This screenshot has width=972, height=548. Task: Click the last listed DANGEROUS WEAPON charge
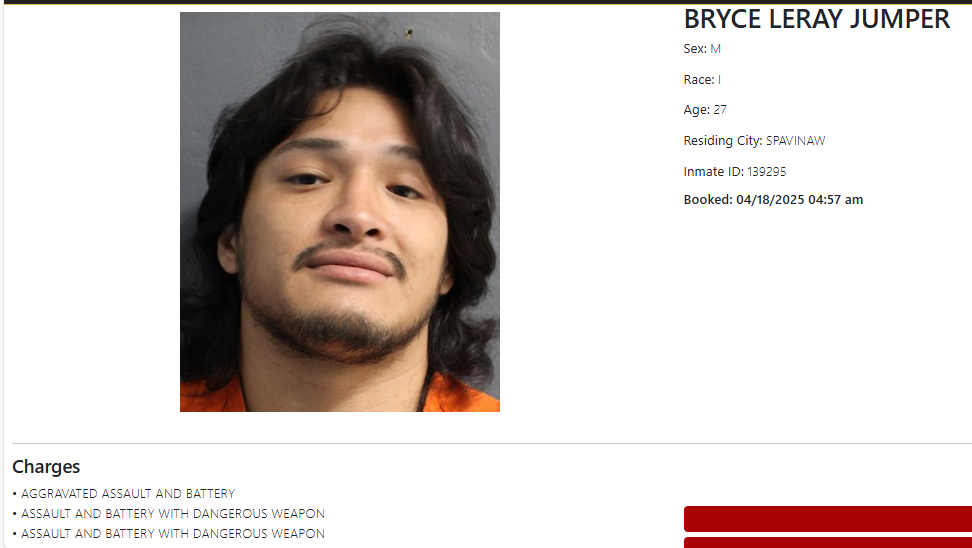tap(172, 534)
